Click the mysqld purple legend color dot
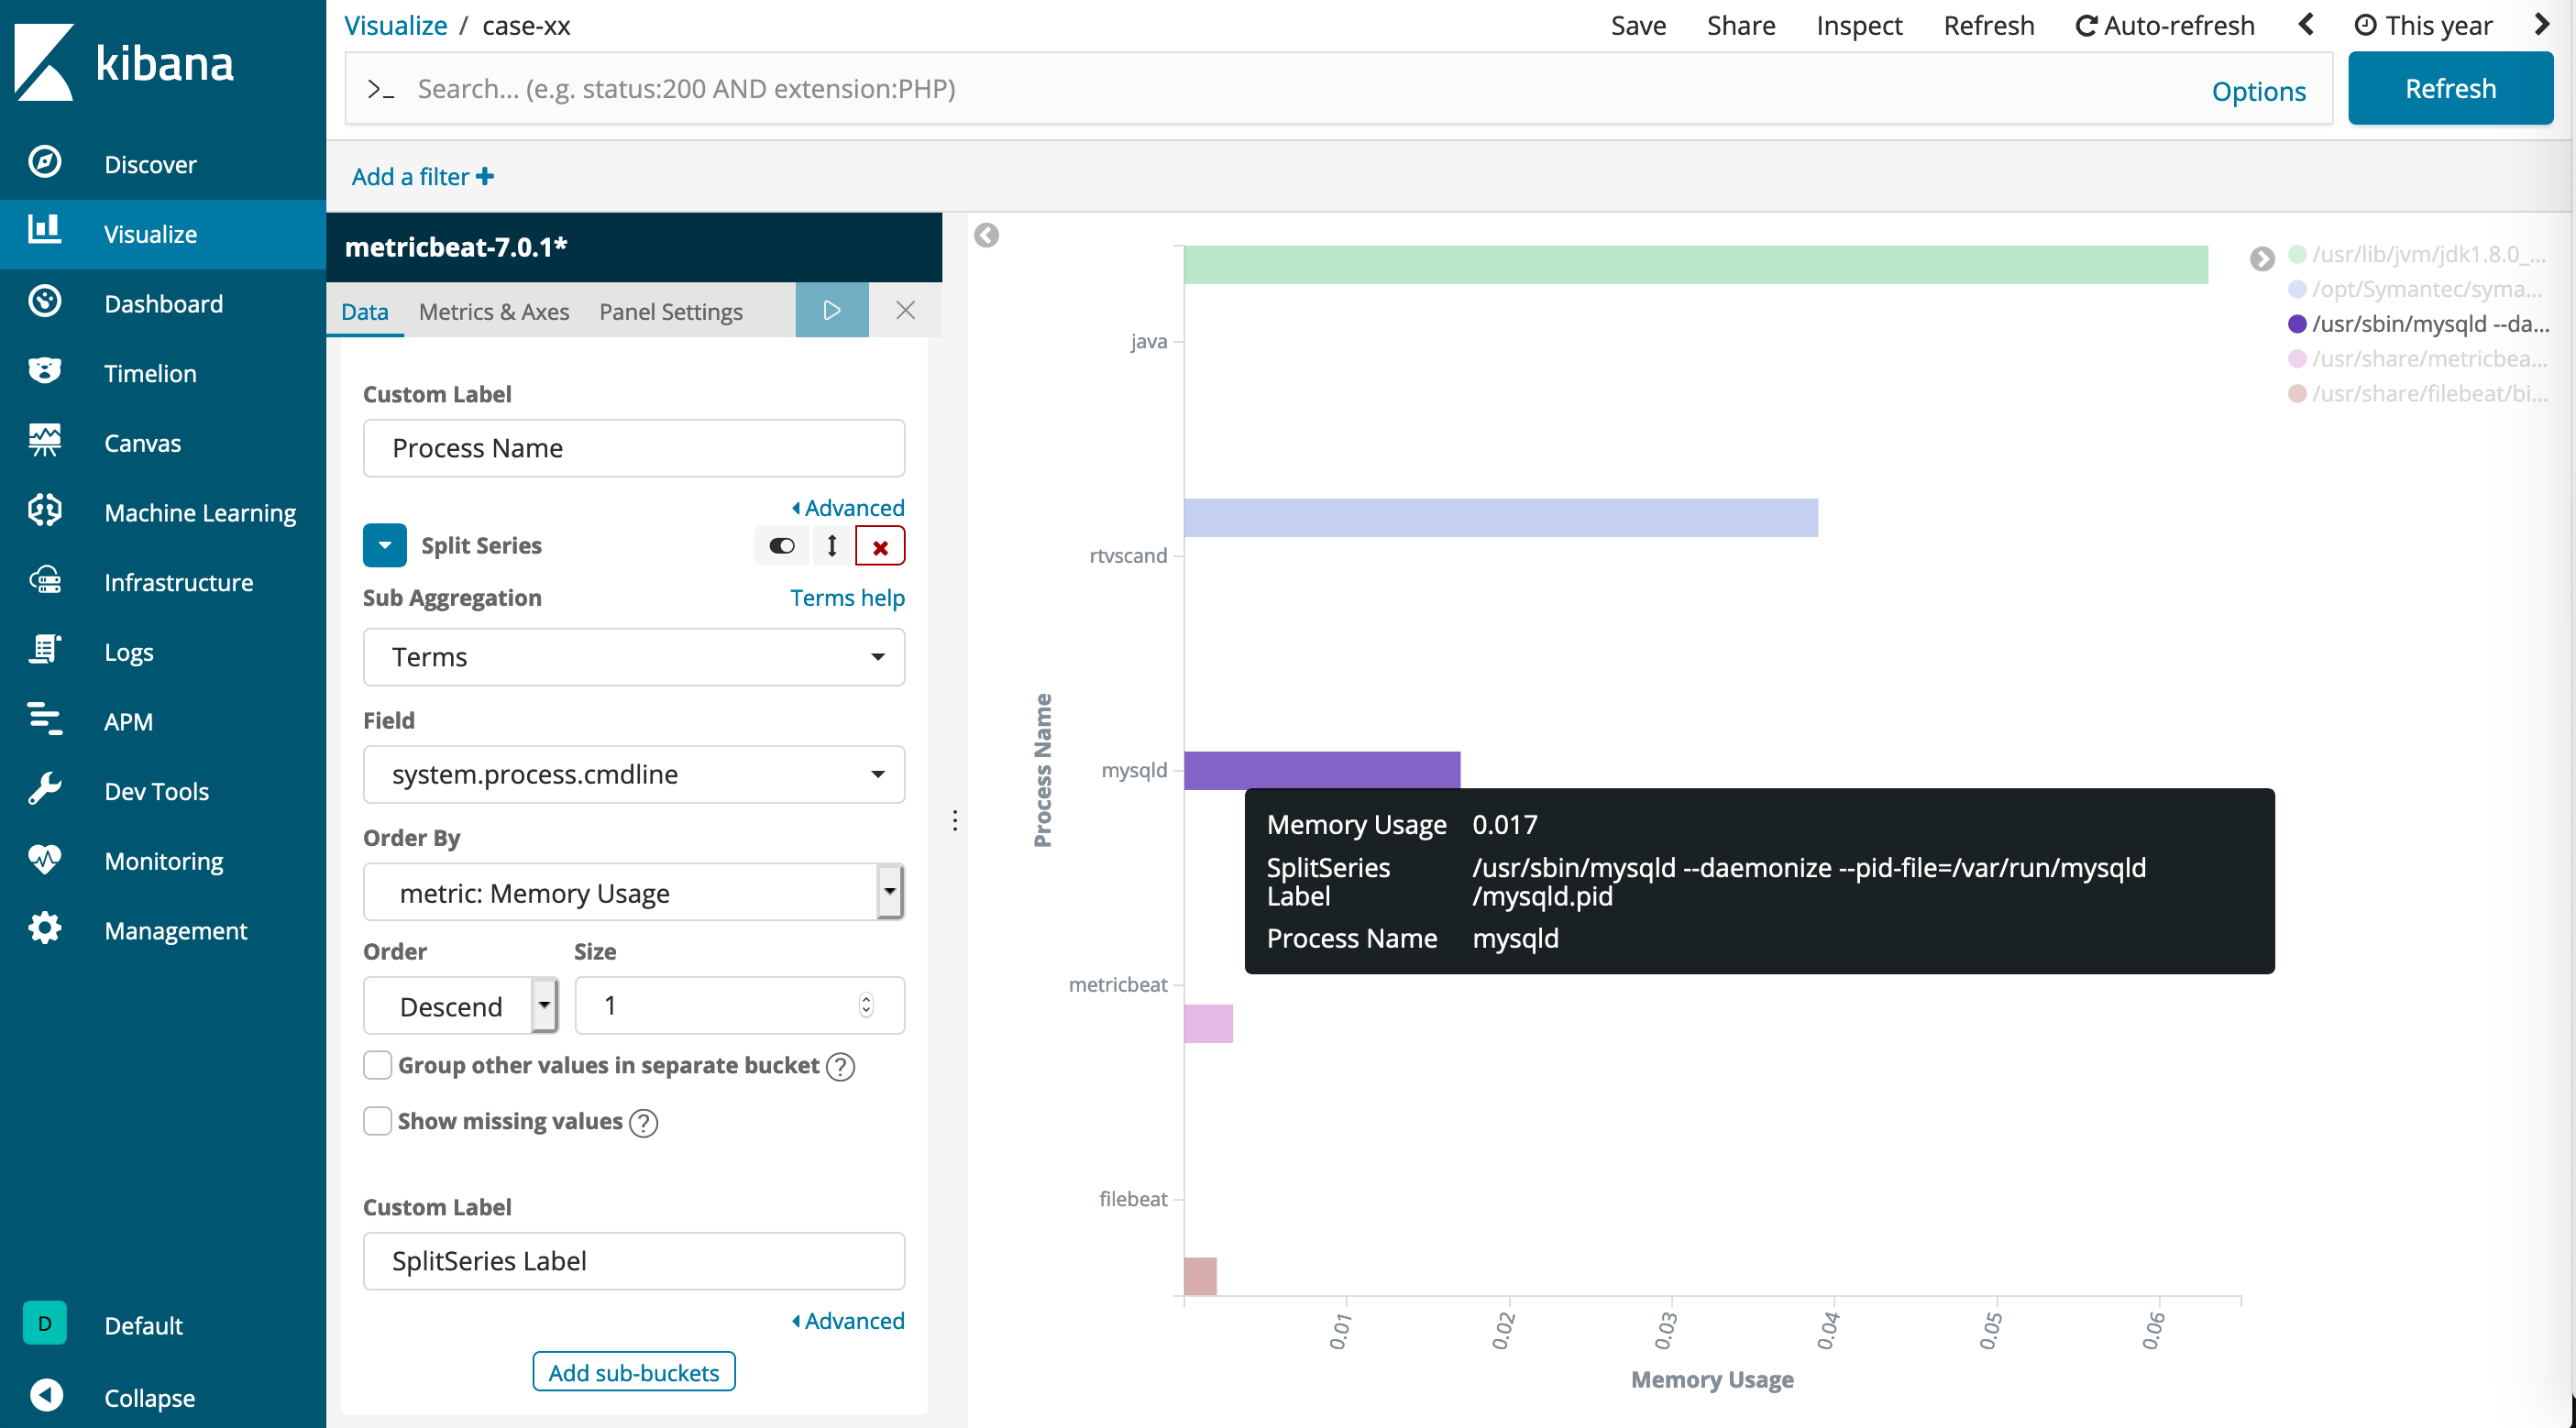The height and width of the screenshot is (1428, 2576). 2297,324
